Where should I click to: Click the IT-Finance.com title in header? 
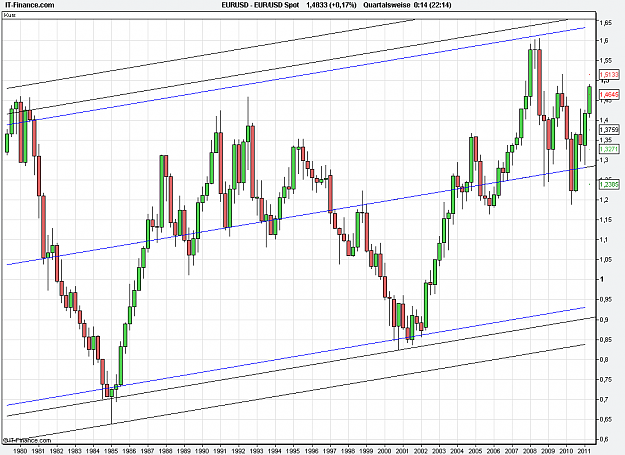pos(28,5)
